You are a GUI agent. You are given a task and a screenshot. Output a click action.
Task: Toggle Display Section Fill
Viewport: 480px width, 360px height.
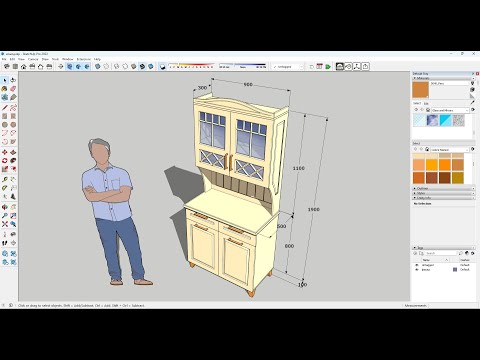coord(87,66)
